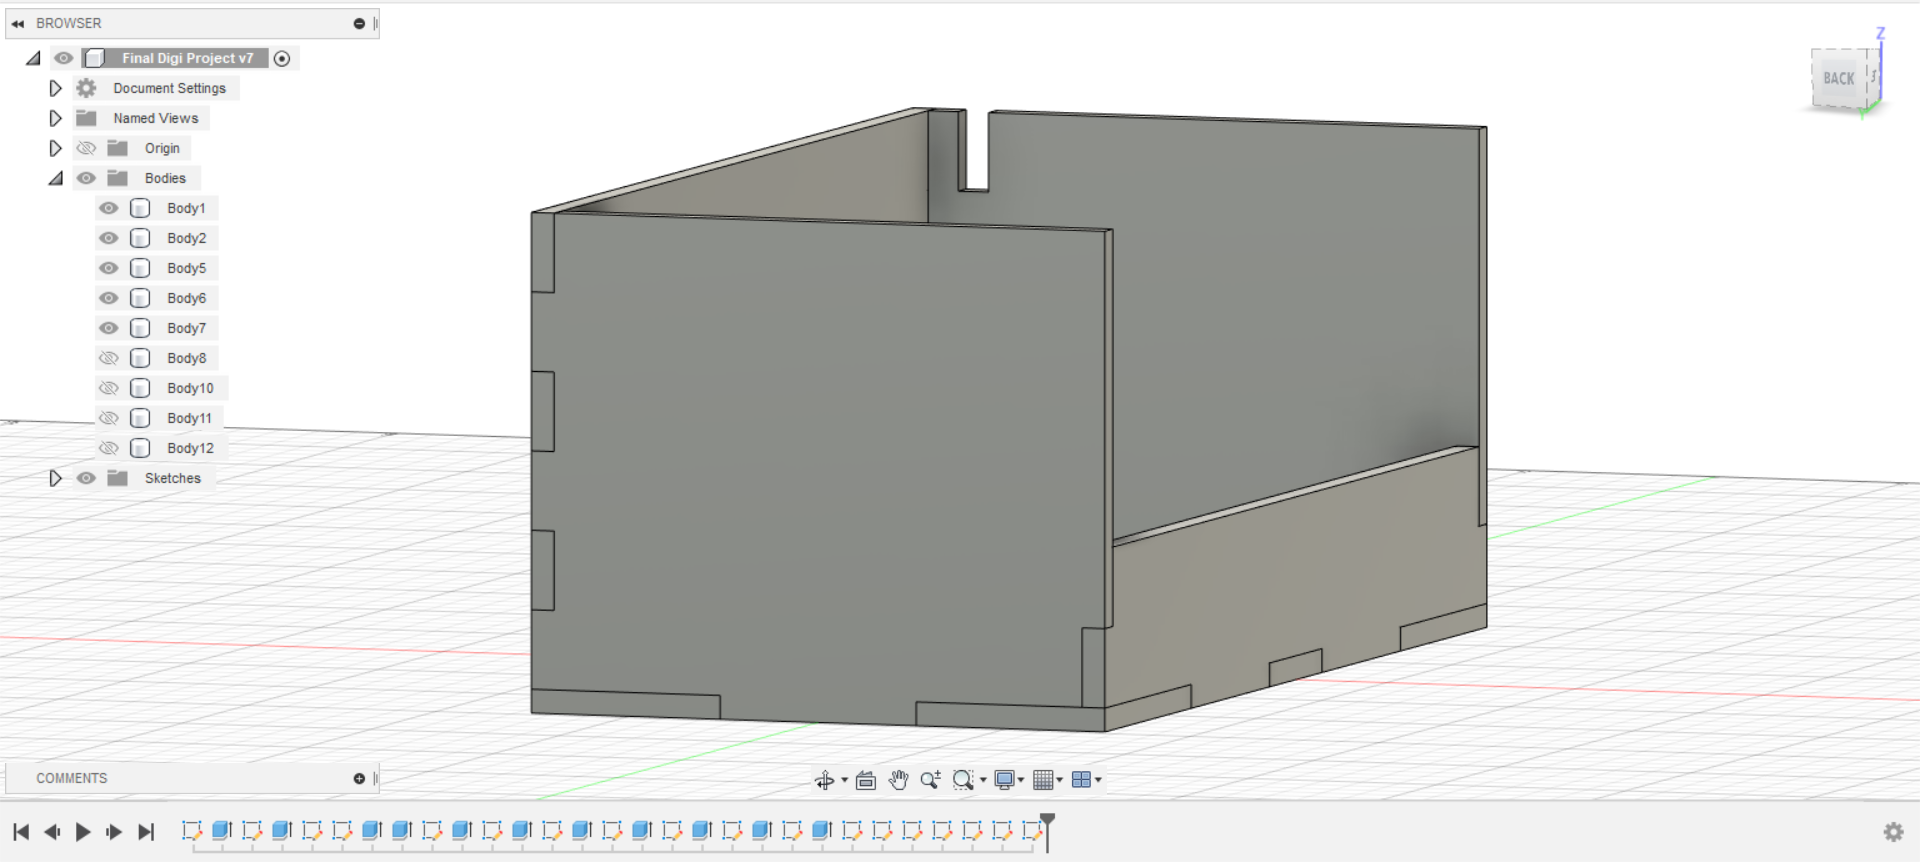1920x862 pixels.
Task: Collapse the Final Digi Project v7 root node
Action: point(33,58)
